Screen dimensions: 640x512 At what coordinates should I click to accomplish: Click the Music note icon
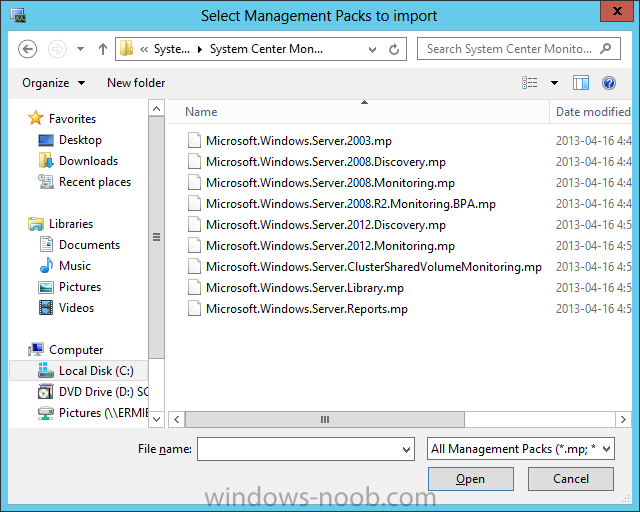click(46, 265)
